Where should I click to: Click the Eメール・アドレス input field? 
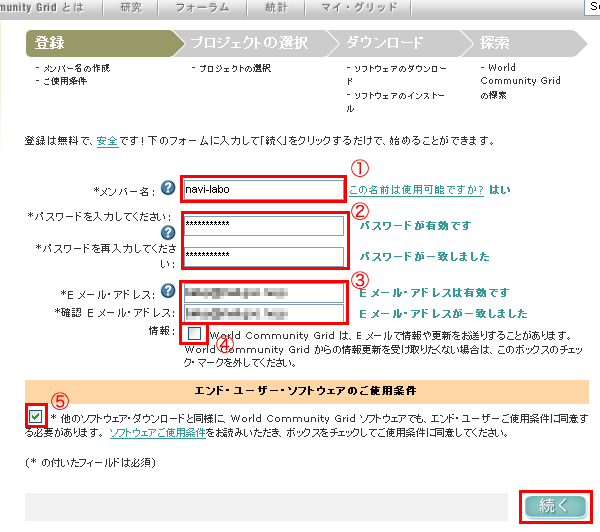tap(264, 293)
